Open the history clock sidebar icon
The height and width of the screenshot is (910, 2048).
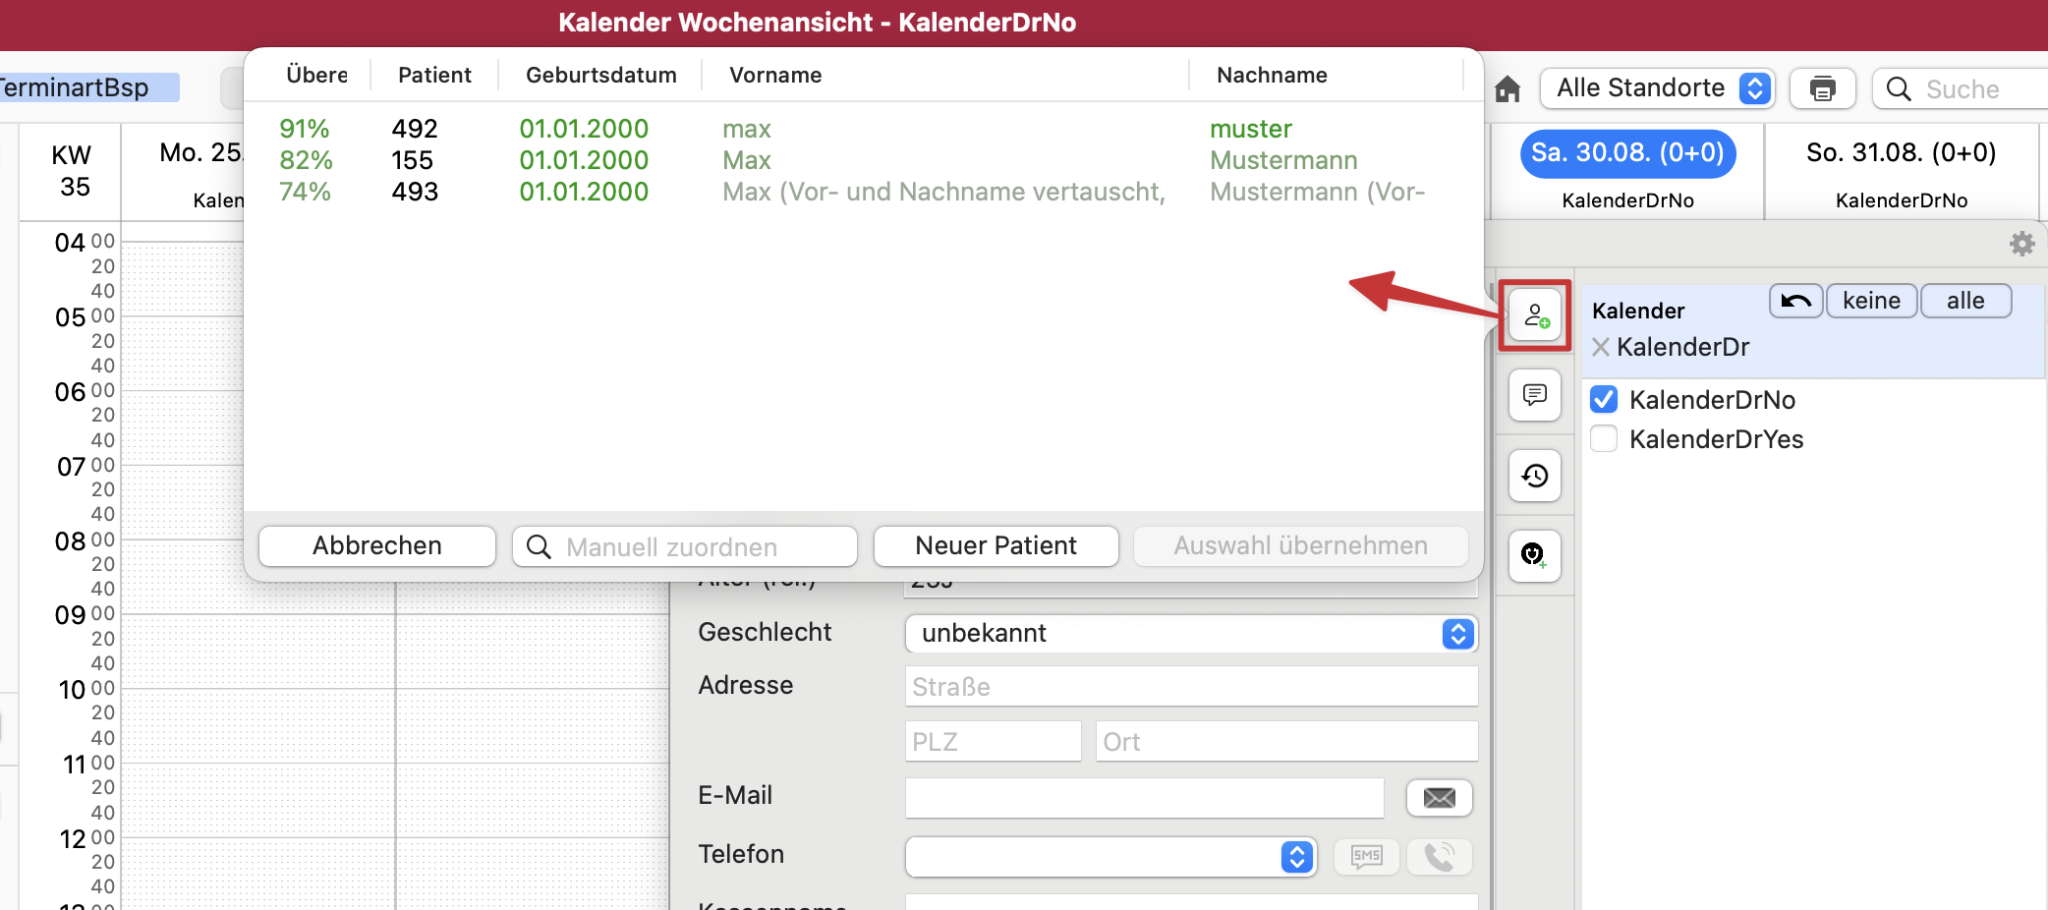(1535, 475)
